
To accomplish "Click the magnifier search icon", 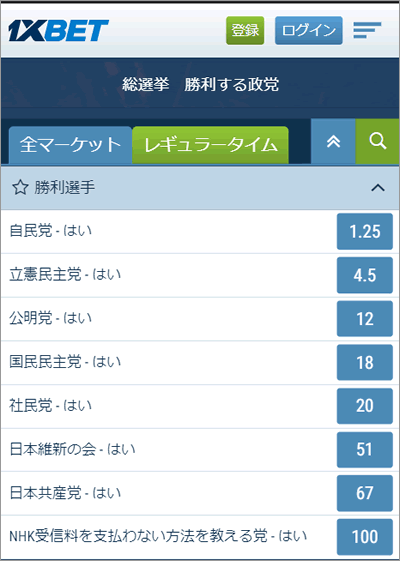I will pyautogui.click(x=378, y=142).
